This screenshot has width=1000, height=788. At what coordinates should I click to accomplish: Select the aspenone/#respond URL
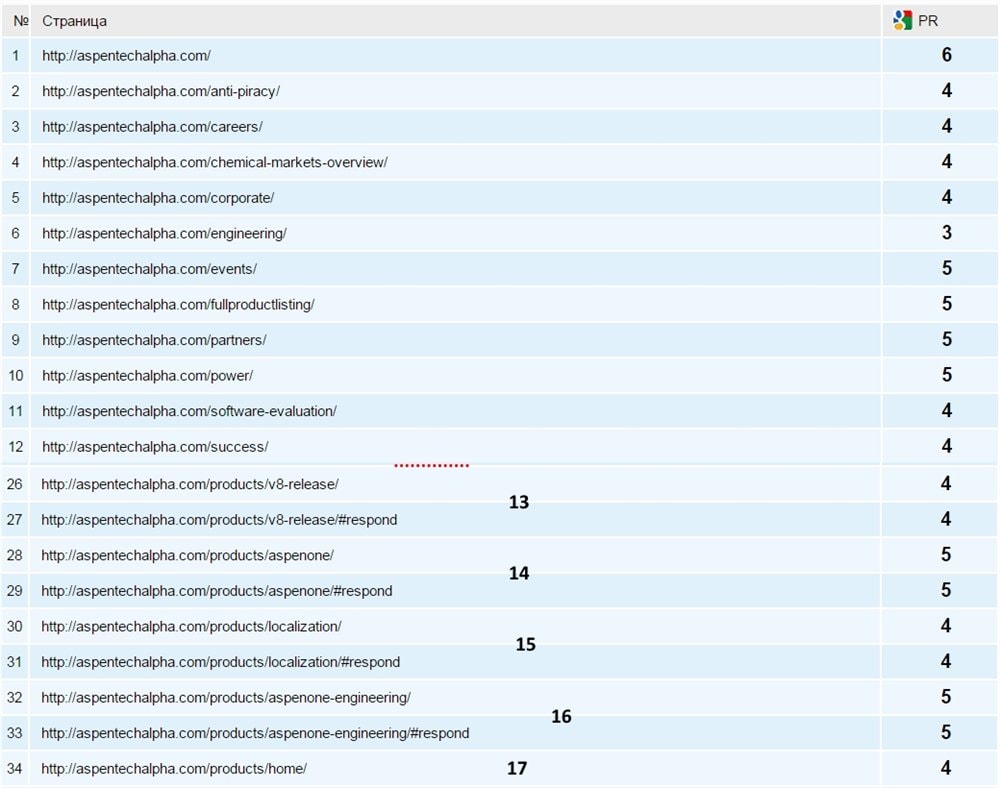coord(217,591)
